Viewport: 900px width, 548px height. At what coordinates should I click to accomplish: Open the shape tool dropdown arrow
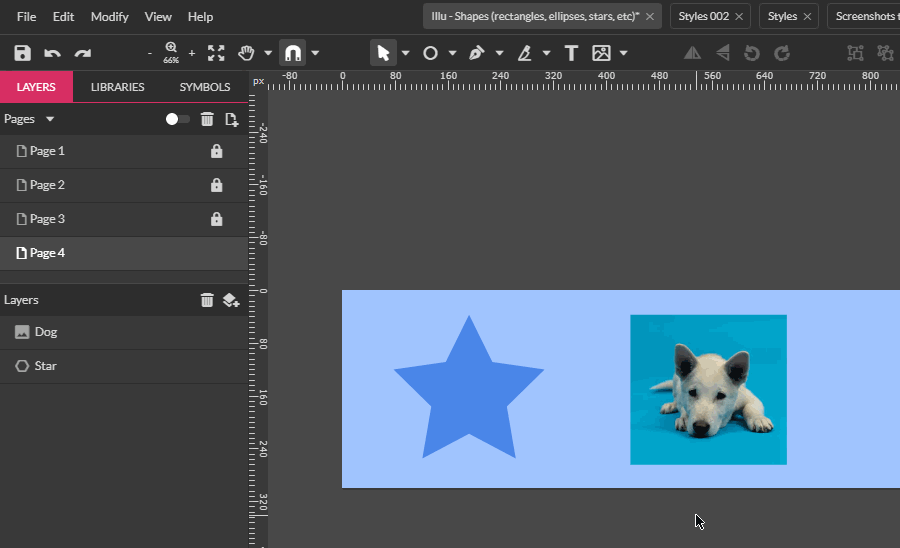pyautogui.click(x=452, y=53)
